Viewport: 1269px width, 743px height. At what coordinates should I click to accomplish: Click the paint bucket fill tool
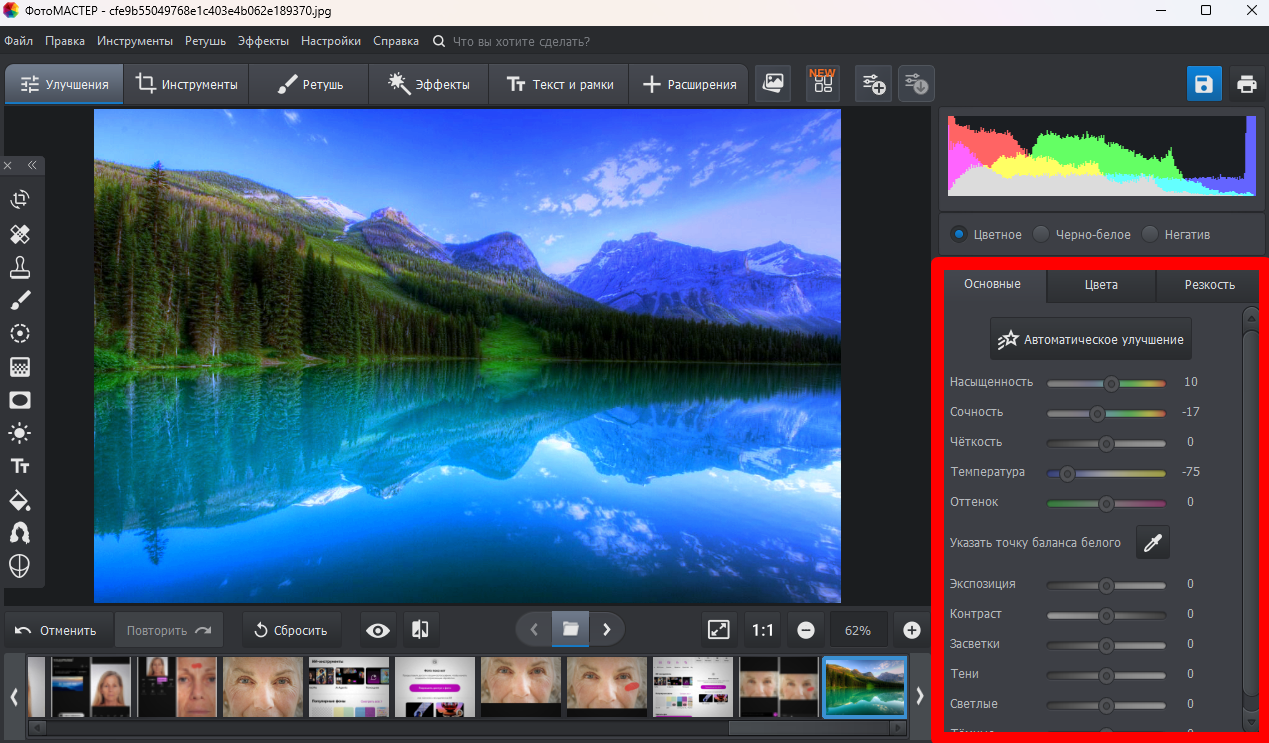[x=20, y=499]
